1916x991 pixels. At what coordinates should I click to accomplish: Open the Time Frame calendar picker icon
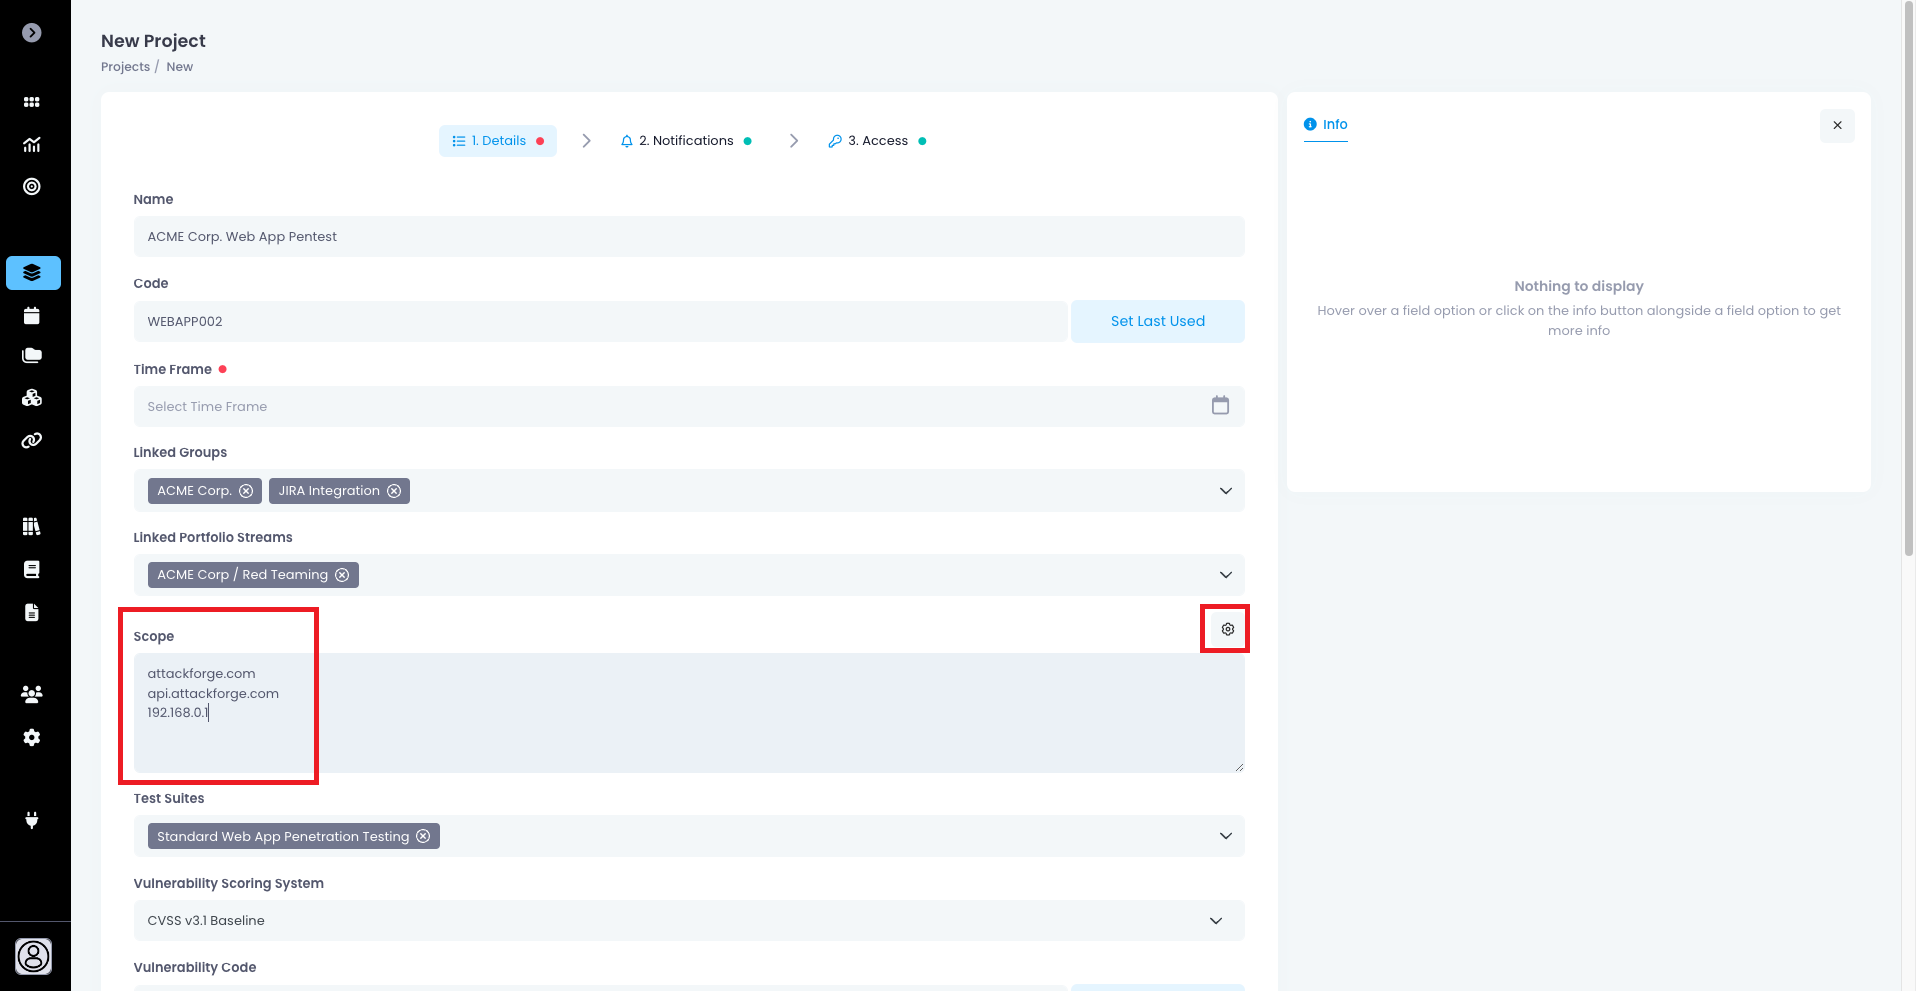point(1220,406)
